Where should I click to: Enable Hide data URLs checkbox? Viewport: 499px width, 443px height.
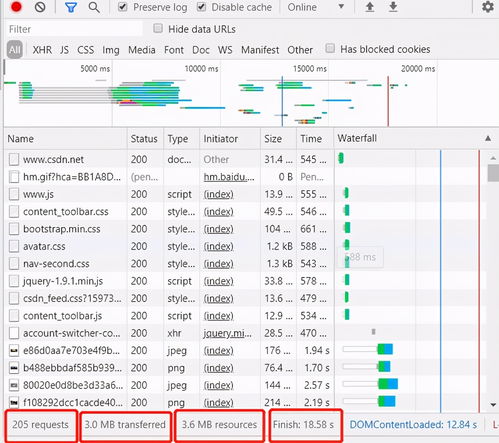pos(158,28)
